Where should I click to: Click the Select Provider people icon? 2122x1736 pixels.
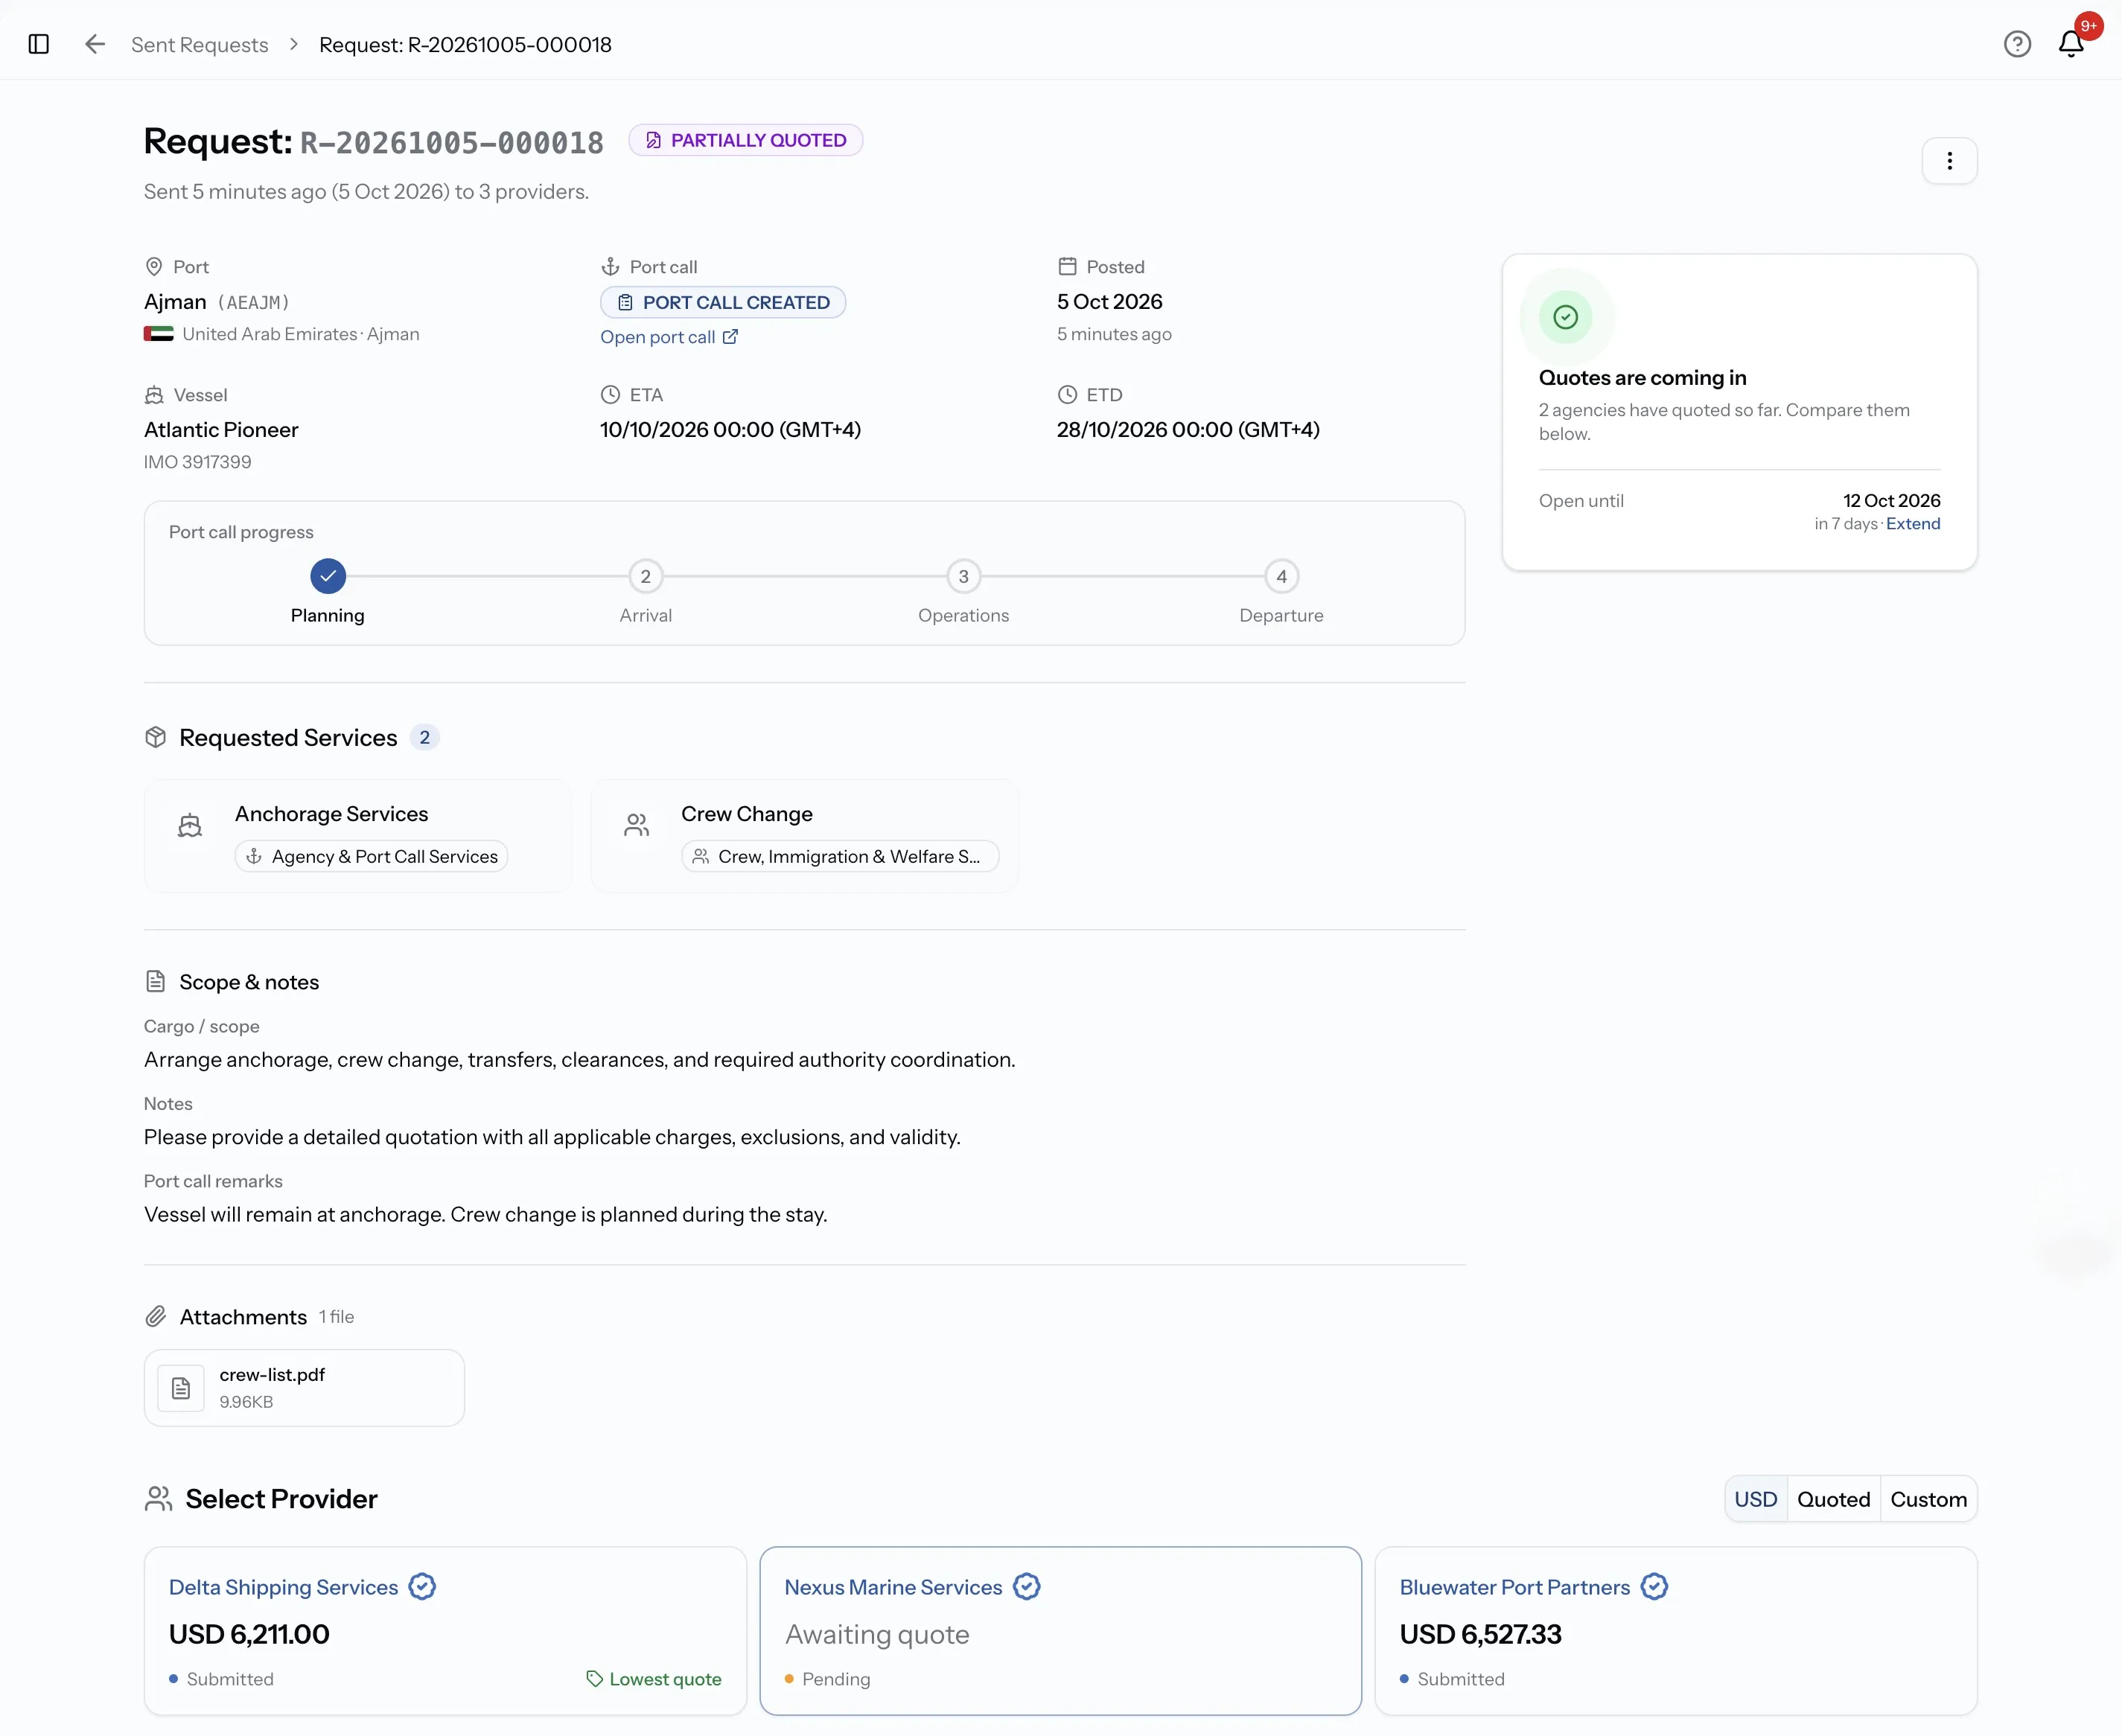coord(159,1499)
